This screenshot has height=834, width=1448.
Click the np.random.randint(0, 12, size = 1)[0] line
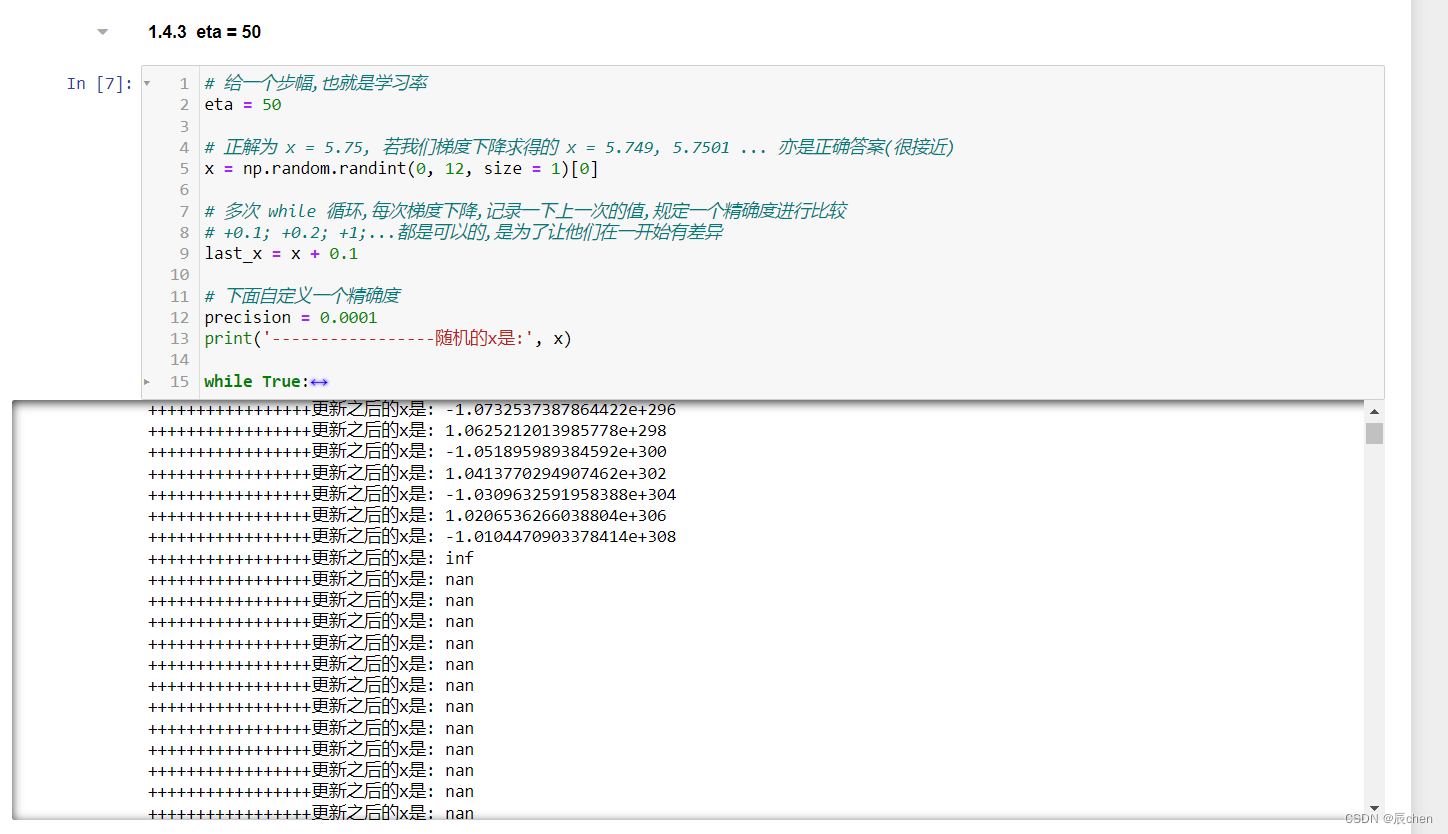click(401, 168)
